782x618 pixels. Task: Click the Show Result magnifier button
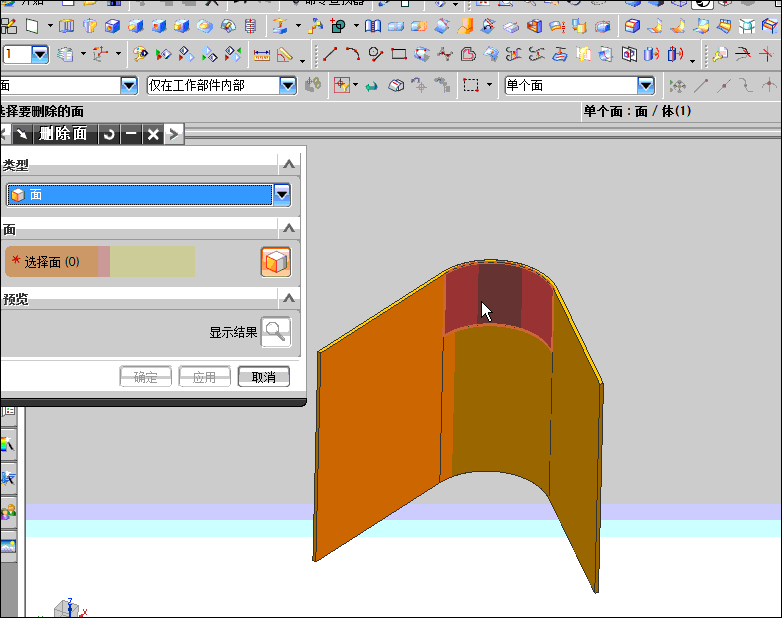[x=276, y=332]
